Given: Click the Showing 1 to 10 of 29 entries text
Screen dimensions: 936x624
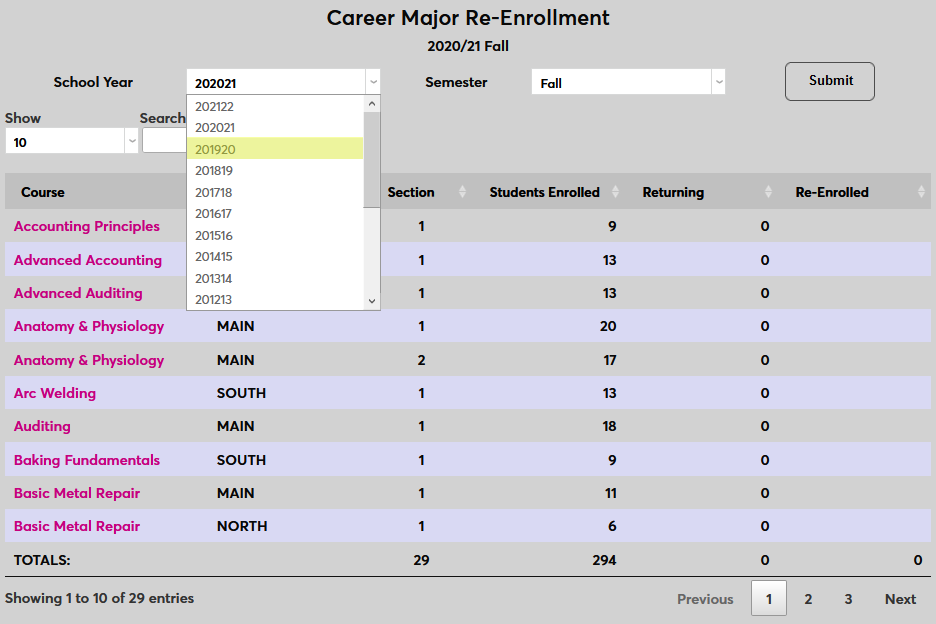Looking at the screenshot, I should point(100,598).
